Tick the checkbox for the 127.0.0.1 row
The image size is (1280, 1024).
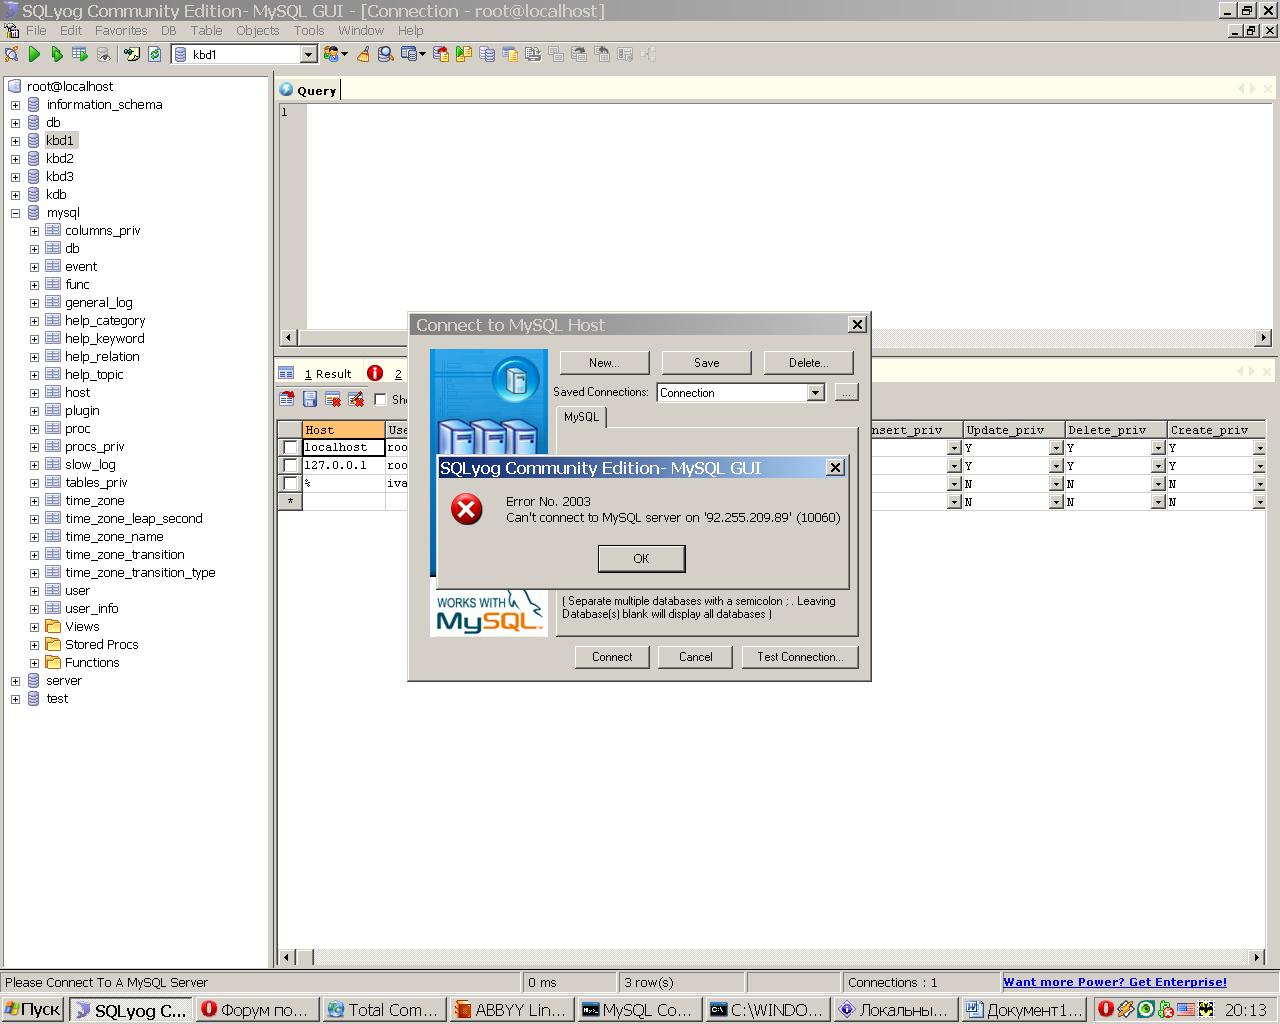click(290, 465)
